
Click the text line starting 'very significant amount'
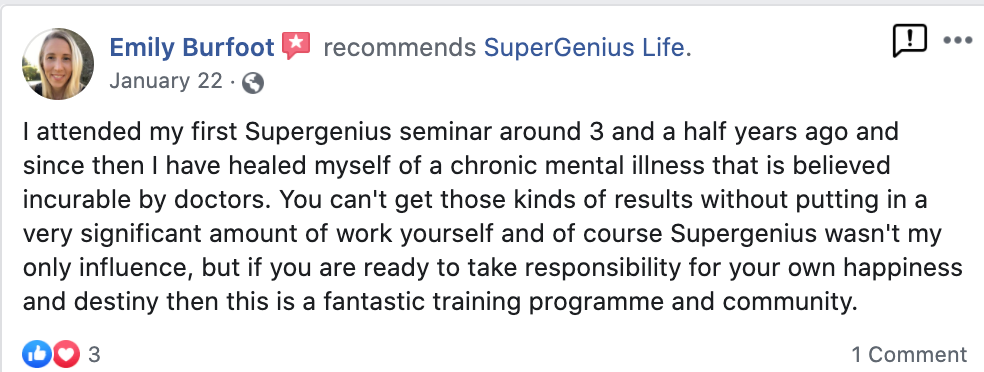(x=483, y=234)
